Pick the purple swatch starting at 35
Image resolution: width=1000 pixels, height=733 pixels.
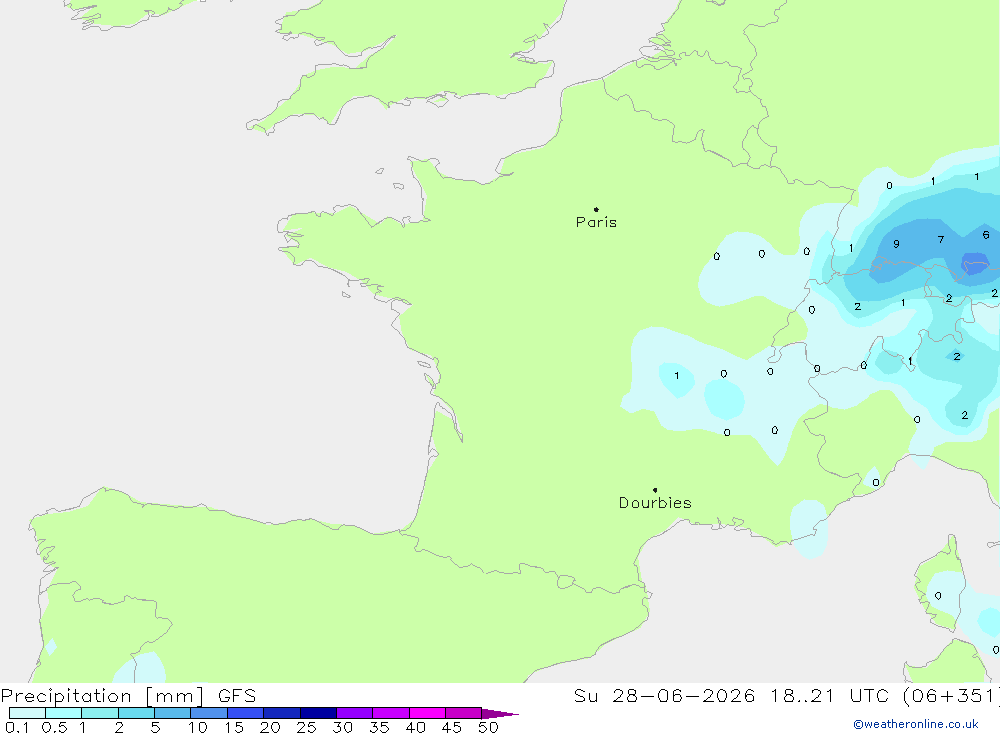click(391, 713)
